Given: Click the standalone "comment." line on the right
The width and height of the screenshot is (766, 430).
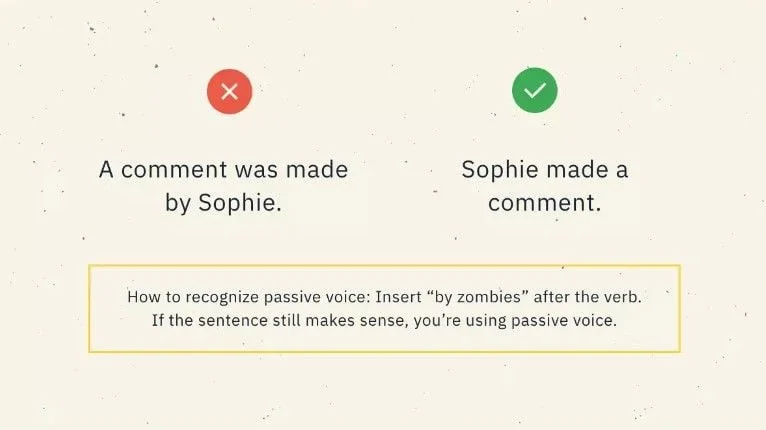Looking at the screenshot, I should click(x=544, y=203).
